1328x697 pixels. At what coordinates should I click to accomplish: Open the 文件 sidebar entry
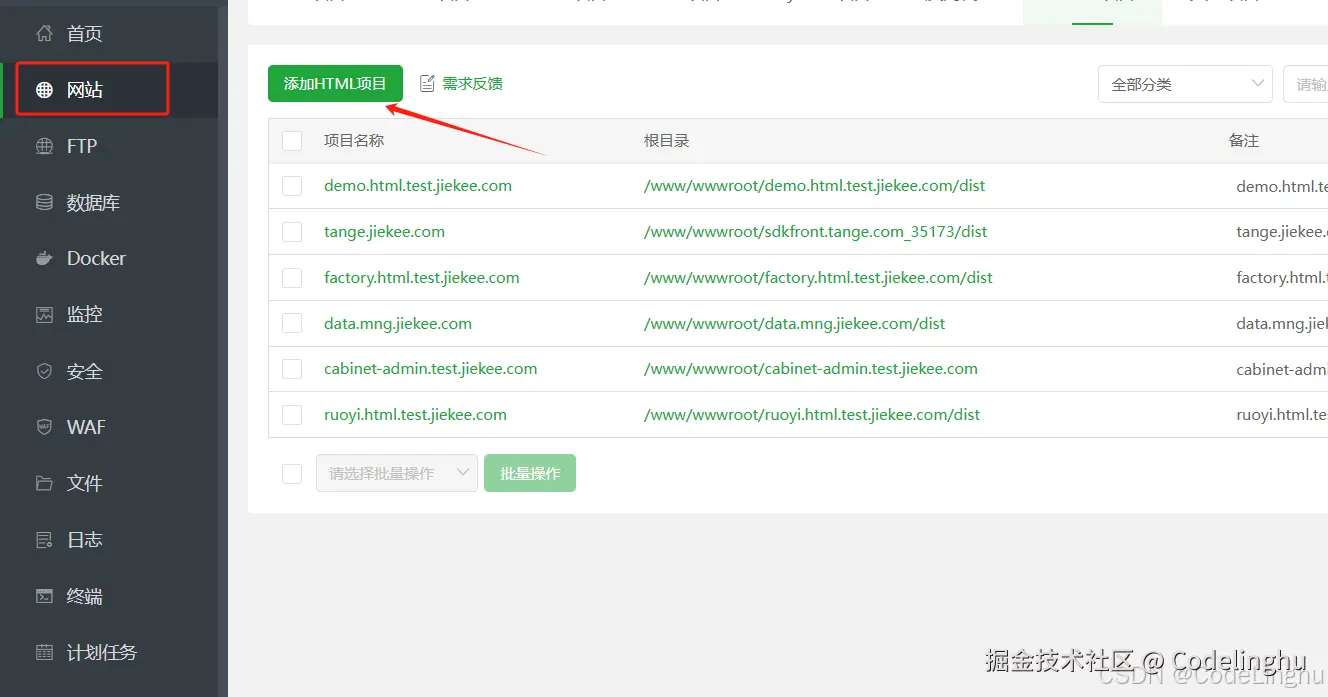point(109,483)
